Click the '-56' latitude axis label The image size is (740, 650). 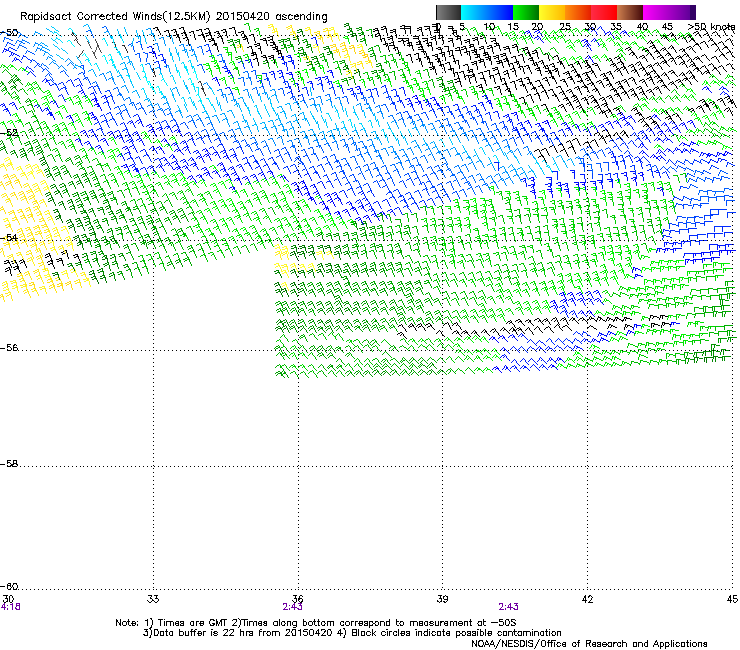click(9, 348)
